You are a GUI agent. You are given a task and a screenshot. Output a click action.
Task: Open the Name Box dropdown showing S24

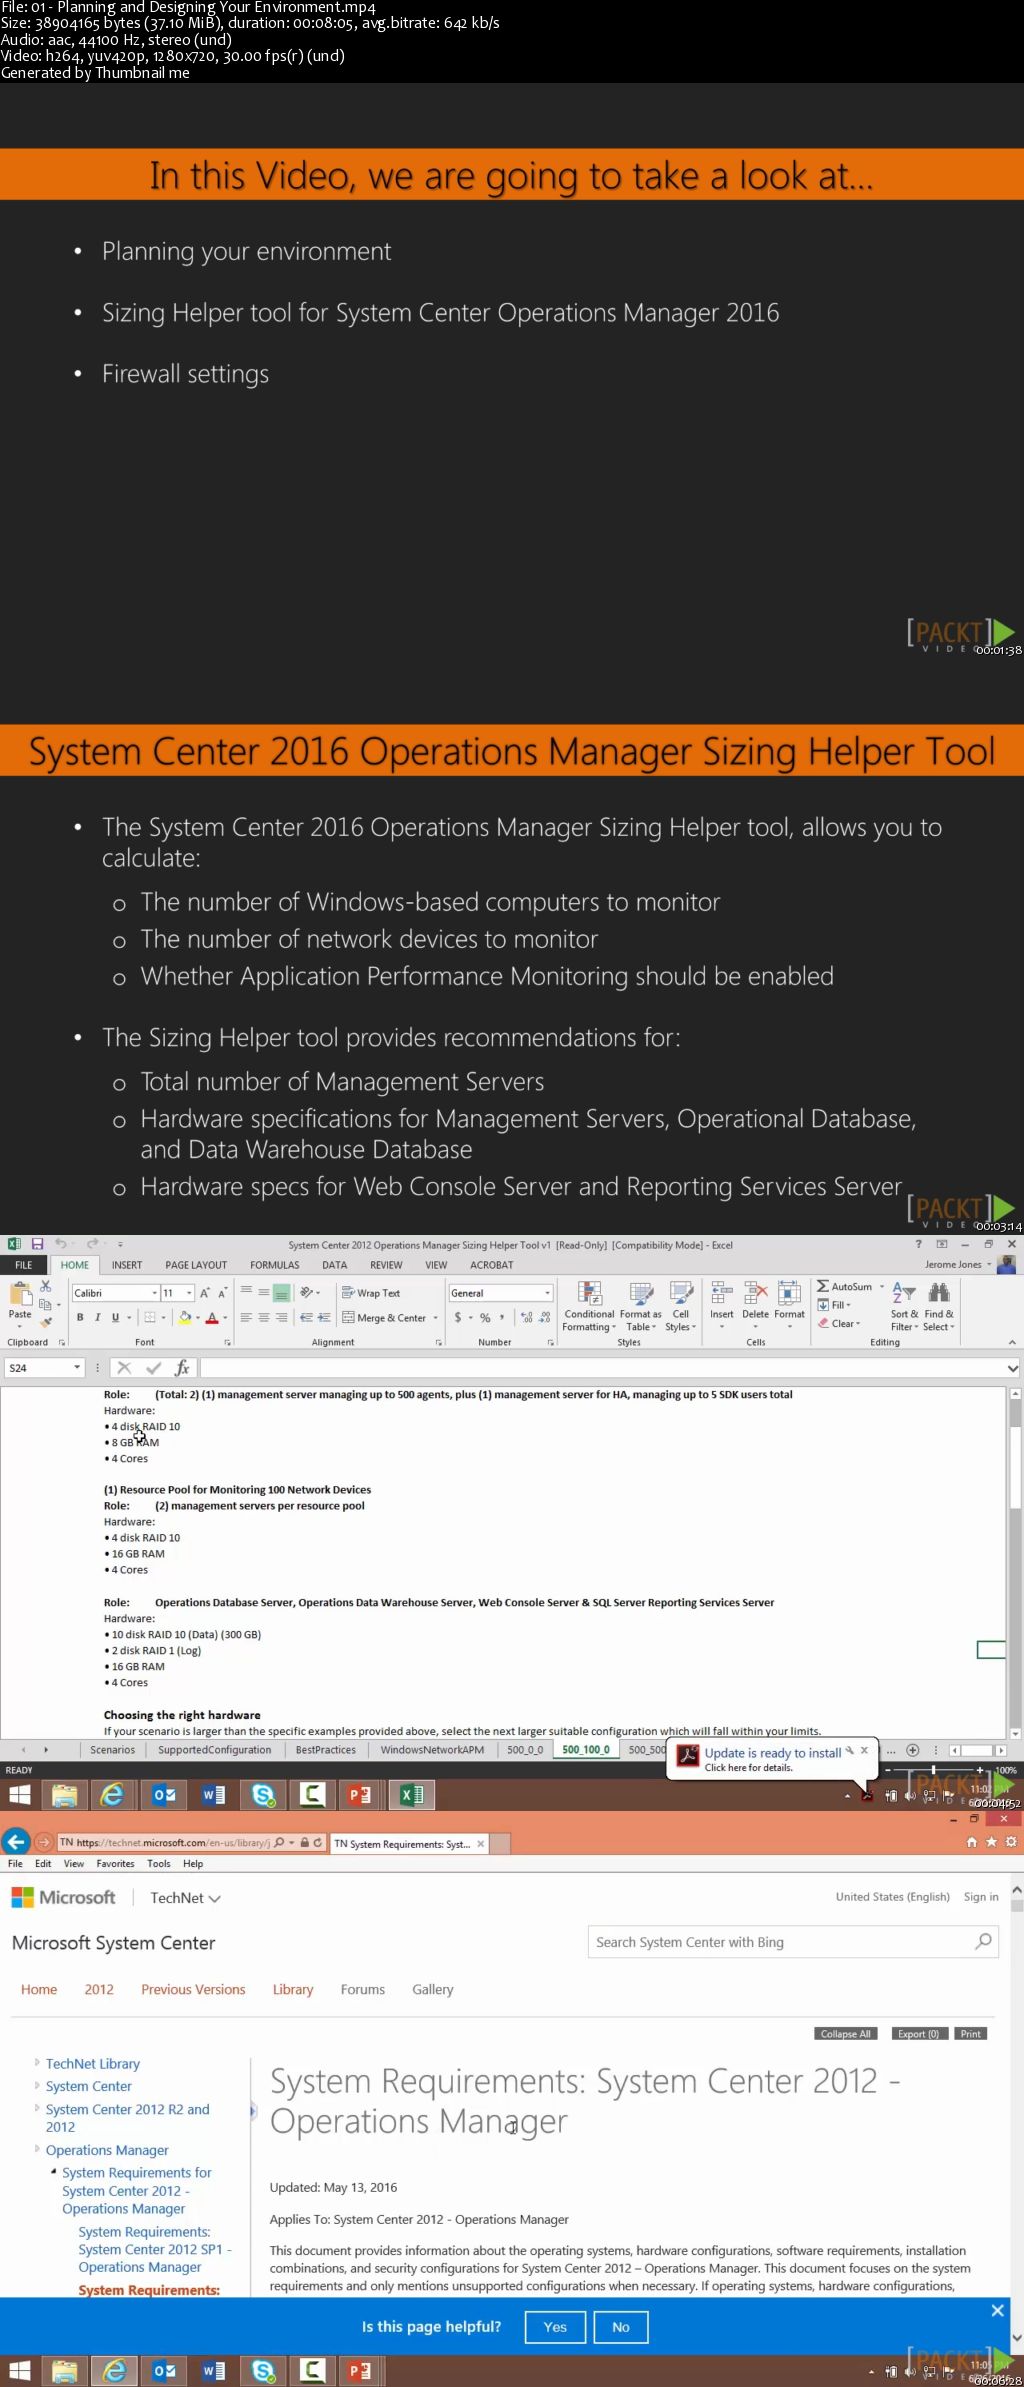[x=77, y=1368]
